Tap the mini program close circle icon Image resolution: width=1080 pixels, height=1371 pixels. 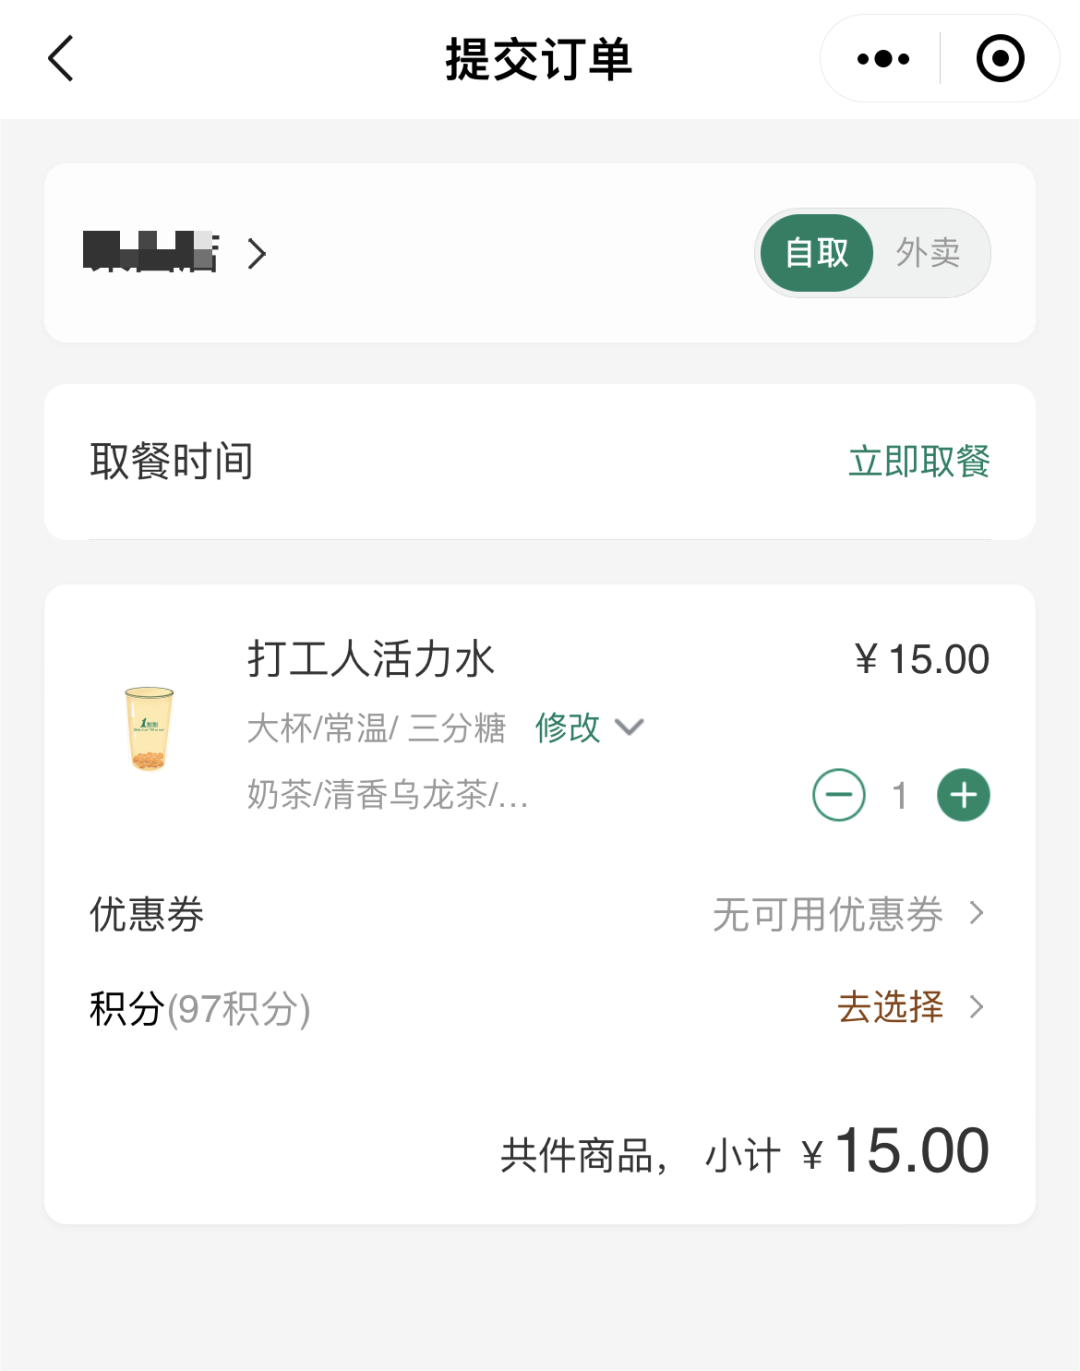pos(999,59)
